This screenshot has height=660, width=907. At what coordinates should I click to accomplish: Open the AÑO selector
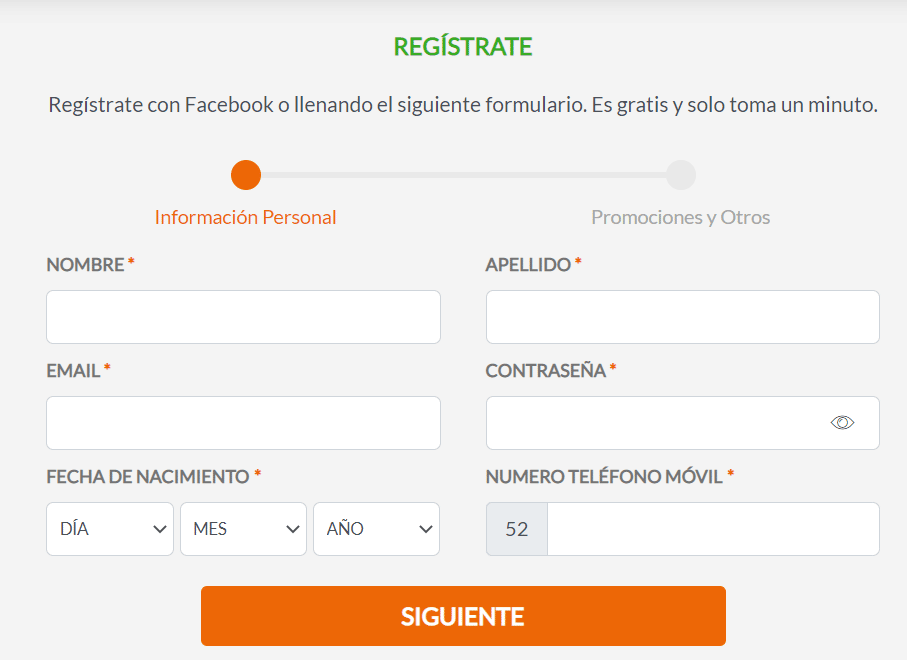coord(376,528)
